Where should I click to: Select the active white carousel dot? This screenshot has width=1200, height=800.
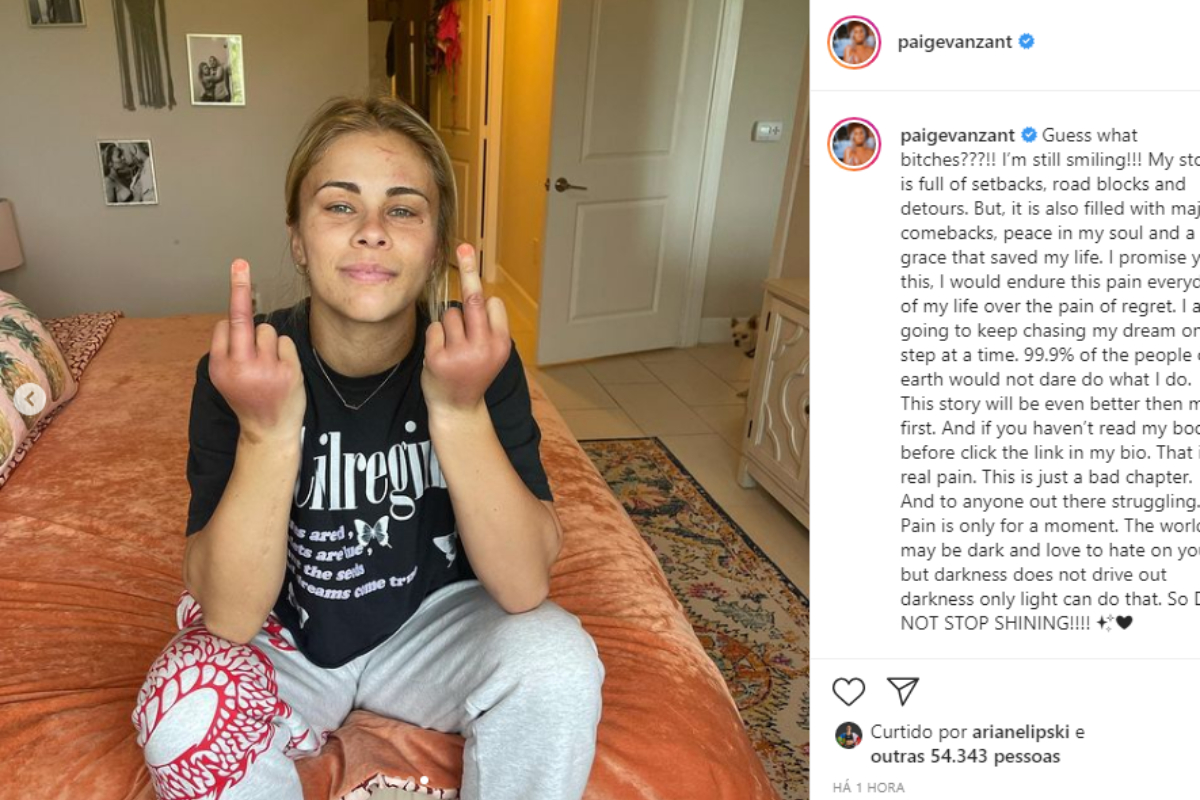(423, 779)
